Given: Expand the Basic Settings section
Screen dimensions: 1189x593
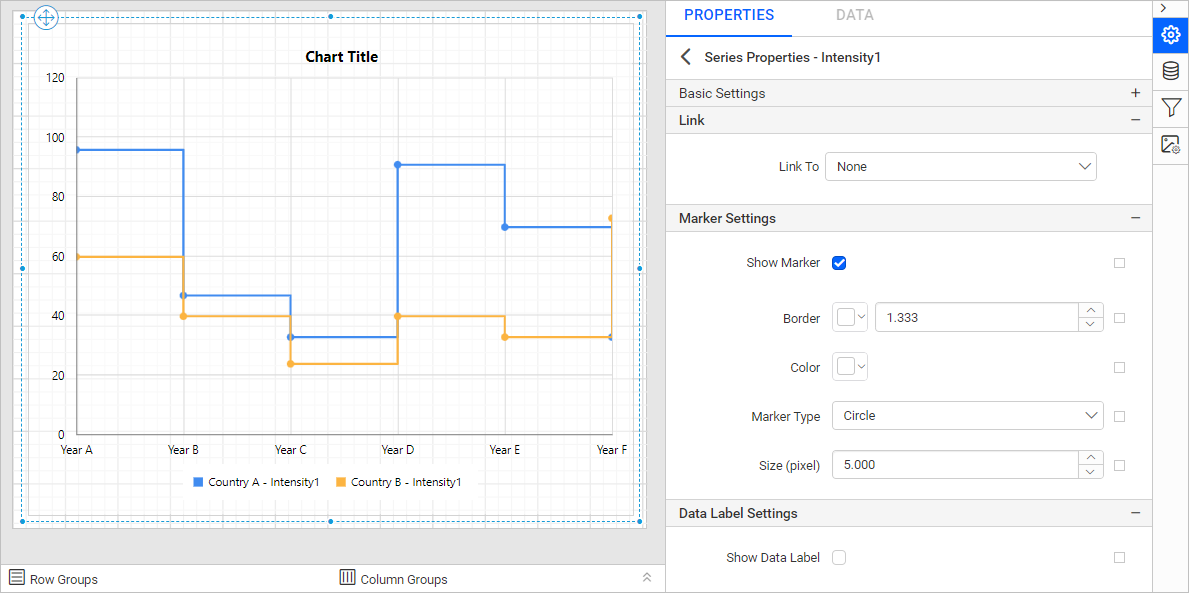Looking at the screenshot, I should 1135,92.
